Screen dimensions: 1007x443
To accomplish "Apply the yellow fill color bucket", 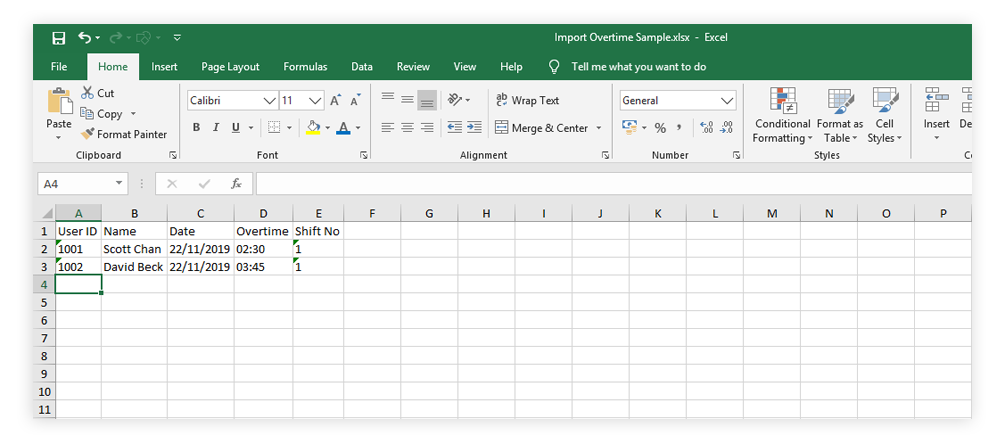I will click(313, 127).
